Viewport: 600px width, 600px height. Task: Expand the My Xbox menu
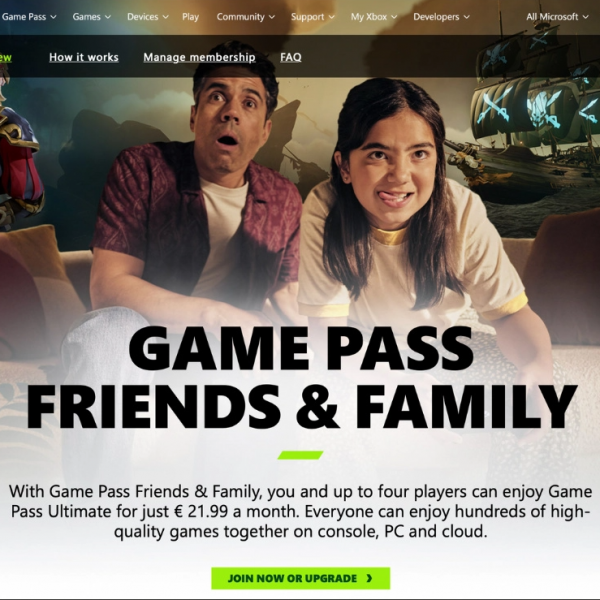pyautogui.click(x=374, y=17)
